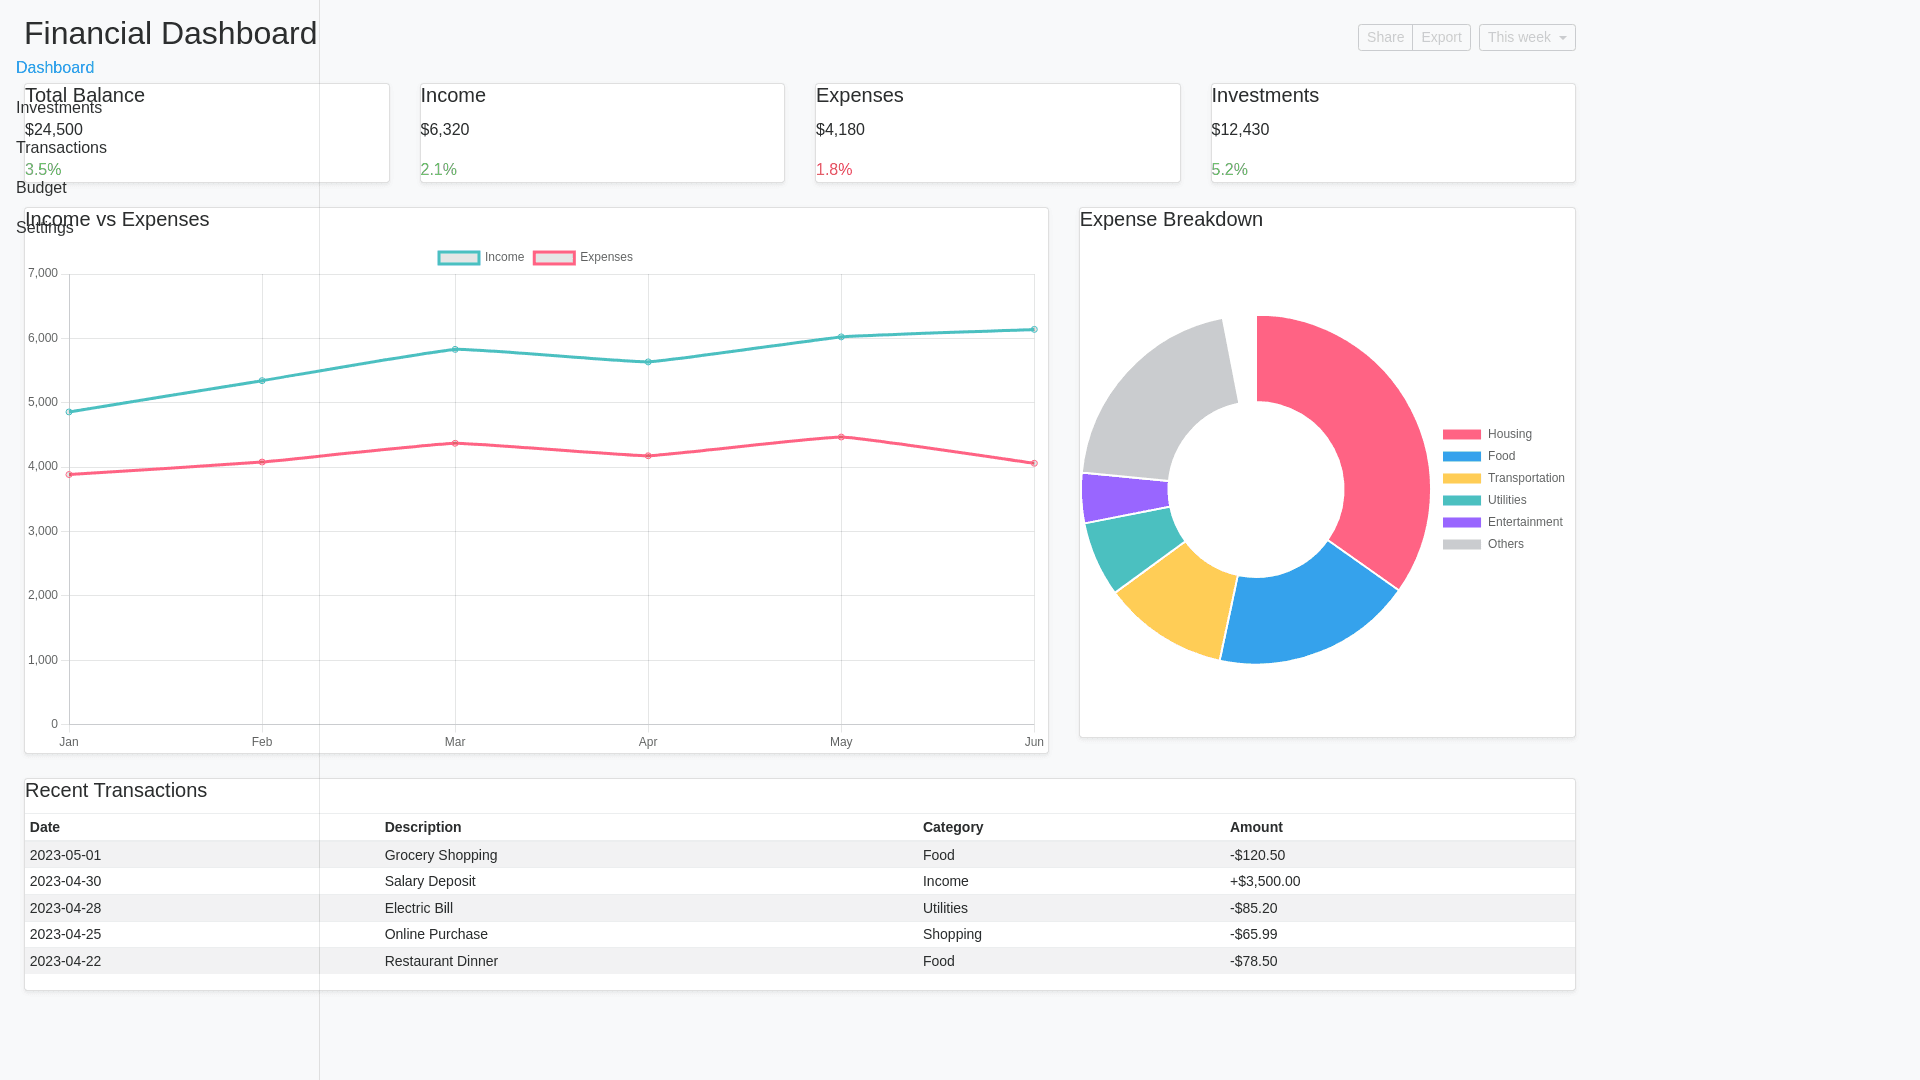Toggle the Expenses legend series
The width and height of the screenshot is (1920, 1080).
583,258
